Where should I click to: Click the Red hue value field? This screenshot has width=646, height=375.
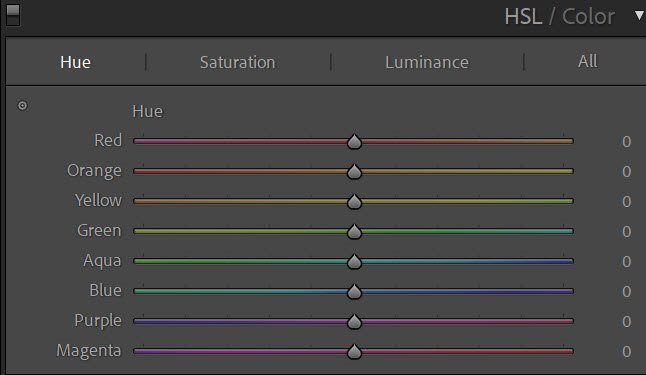pos(626,142)
